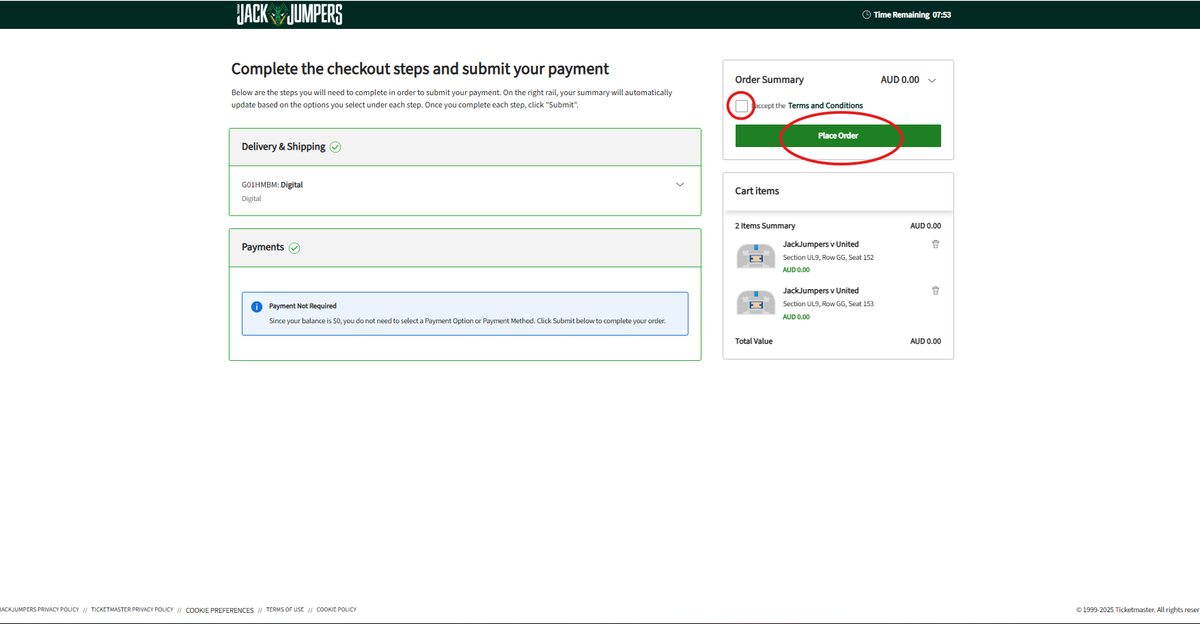The height and width of the screenshot is (624, 1200).
Task: Tick the accept Terms and Conditions checkbox
Action: pos(741,105)
